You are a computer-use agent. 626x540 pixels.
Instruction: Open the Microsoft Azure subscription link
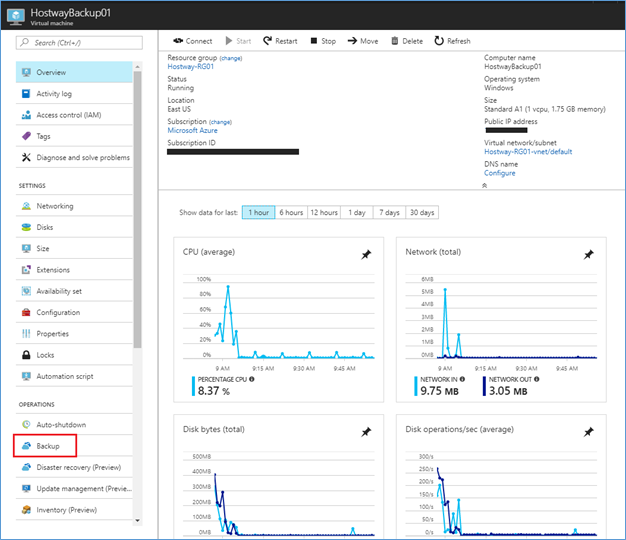click(192, 131)
